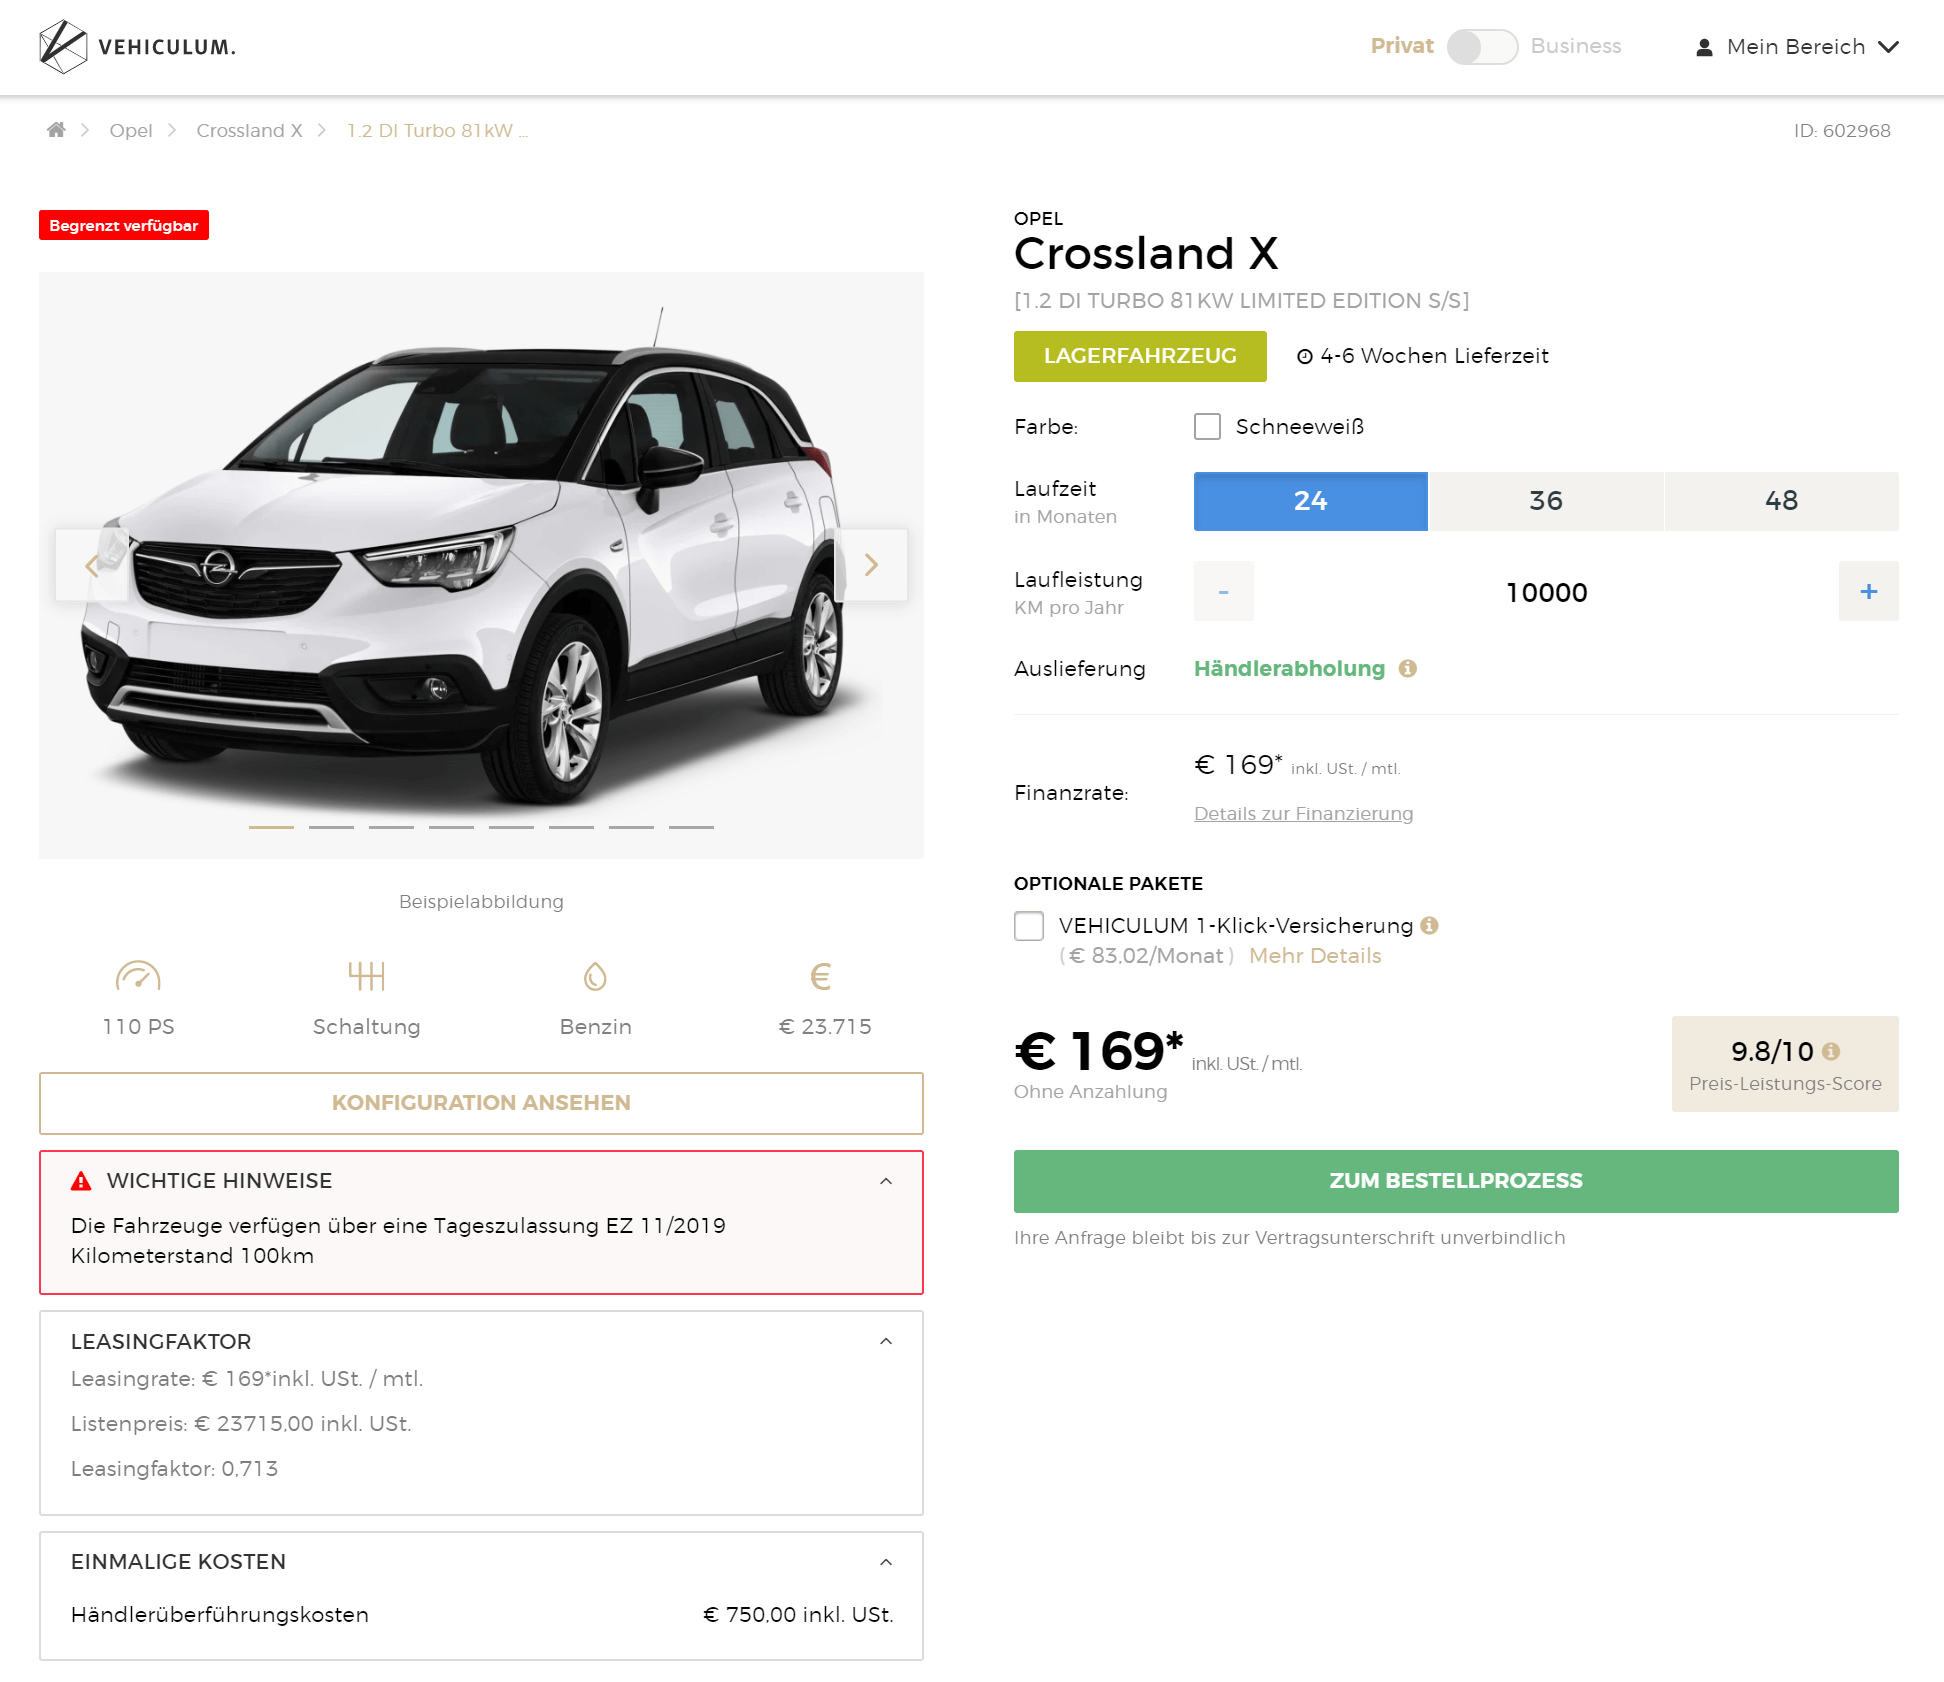Click the Händlerüberführungskosten row label

tap(220, 1615)
